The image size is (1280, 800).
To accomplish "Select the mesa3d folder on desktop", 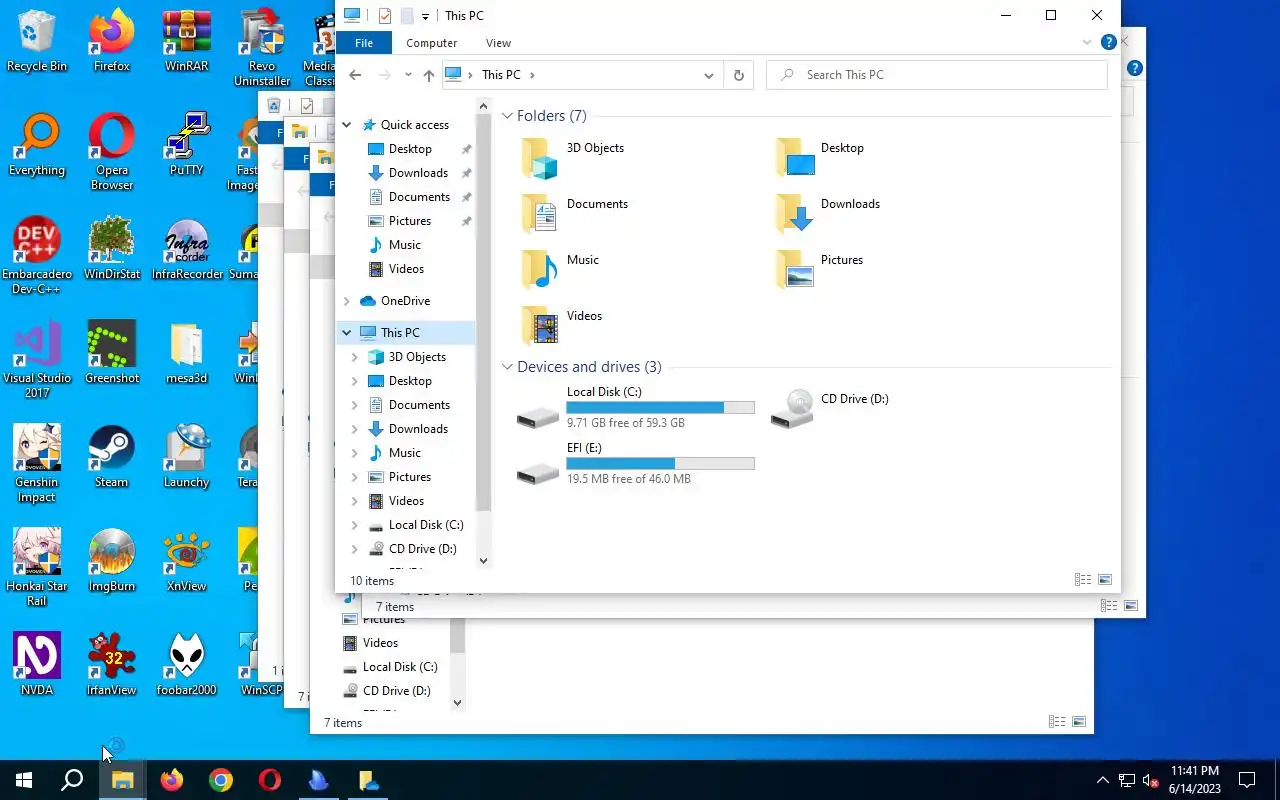I will [x=187, y=354].
